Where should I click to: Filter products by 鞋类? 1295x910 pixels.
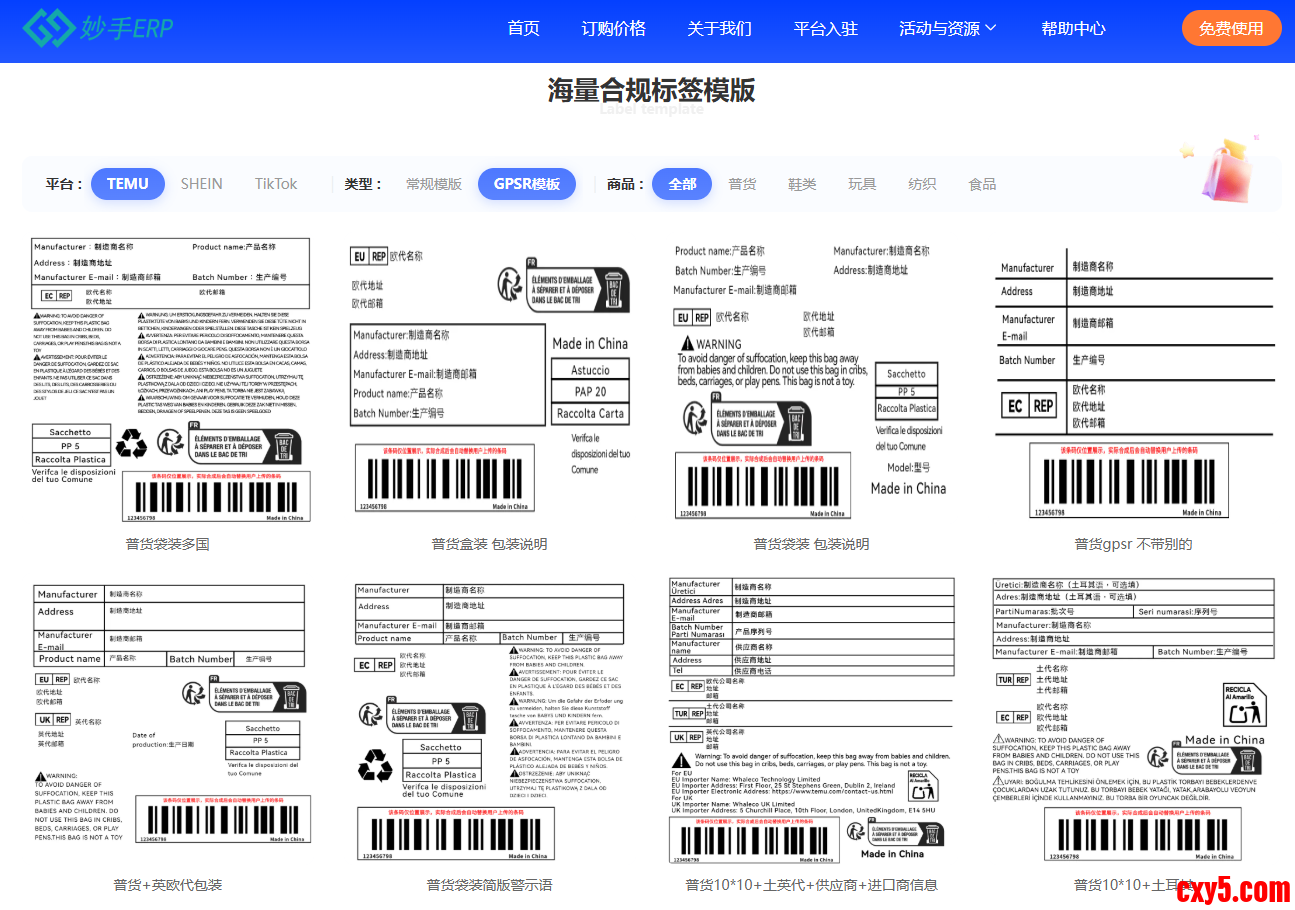[802, 184]
